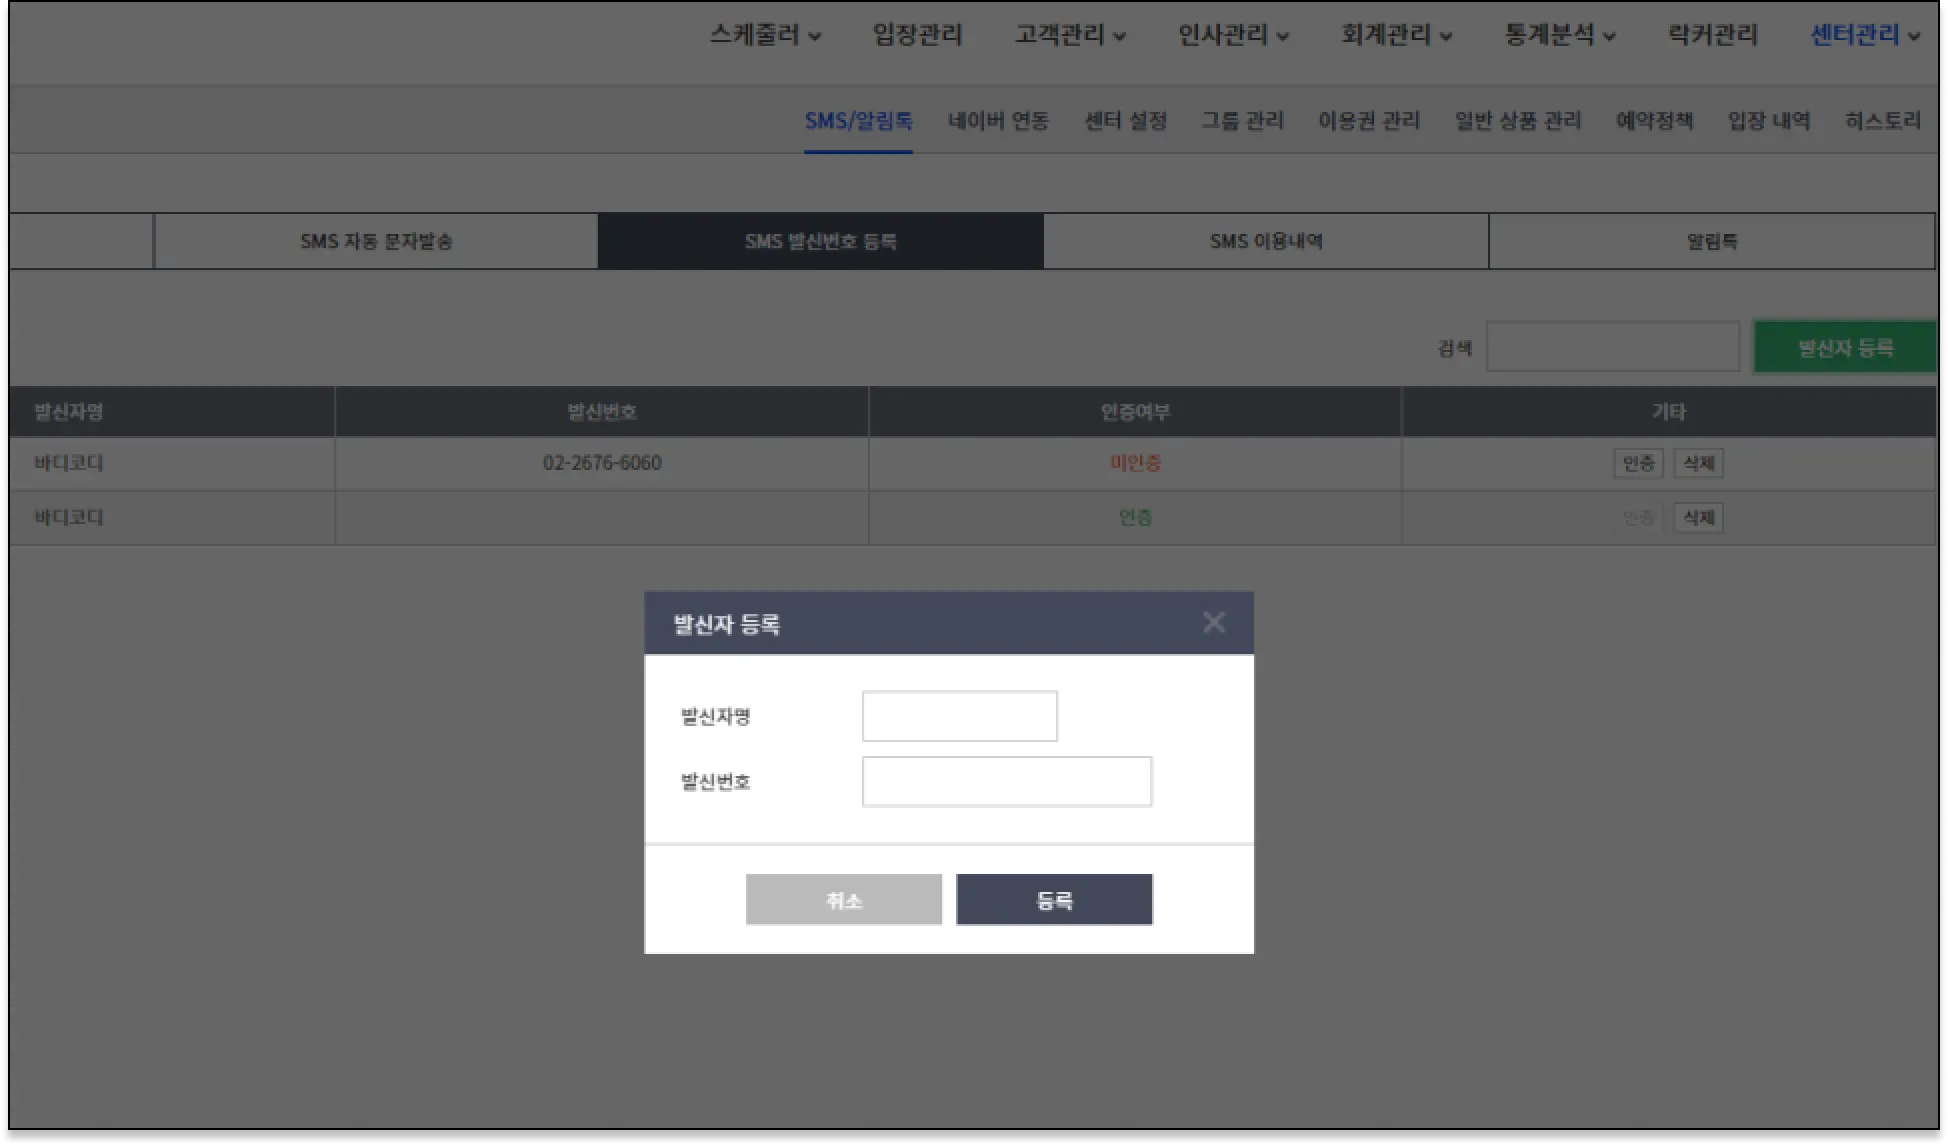This screenshot has width=1948, height=1146.
Task: Open the 회계관리 dropdown menu
Action: click(x=1396, y=35)
